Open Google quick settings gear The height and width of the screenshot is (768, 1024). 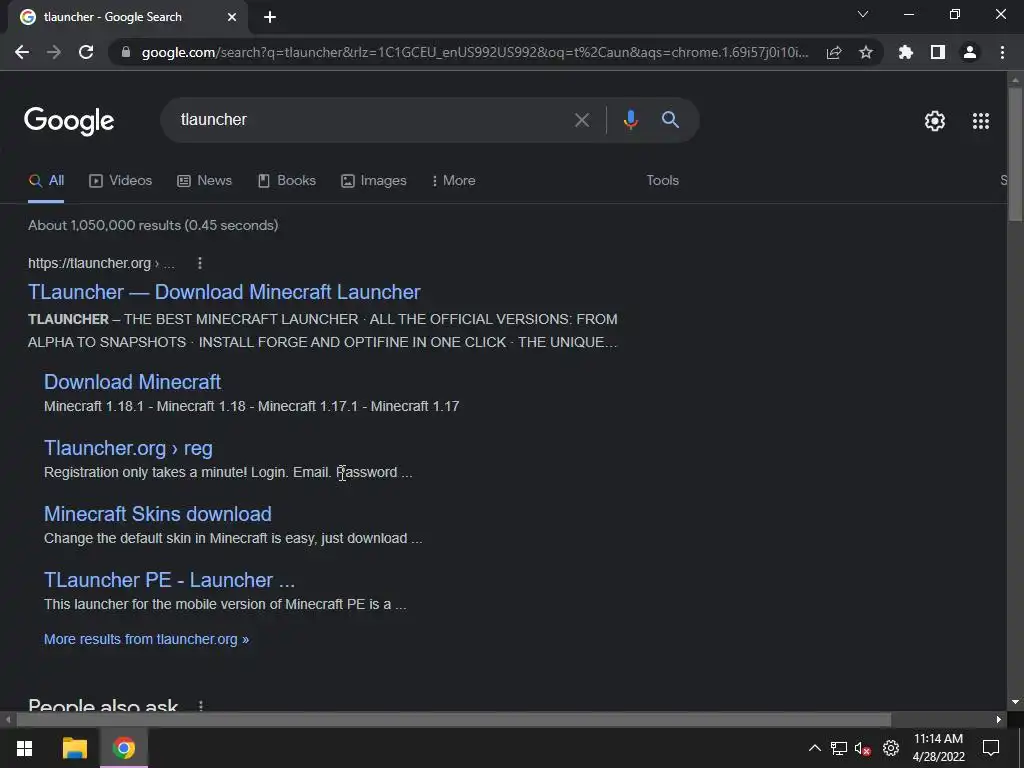[x=935, y=121]
